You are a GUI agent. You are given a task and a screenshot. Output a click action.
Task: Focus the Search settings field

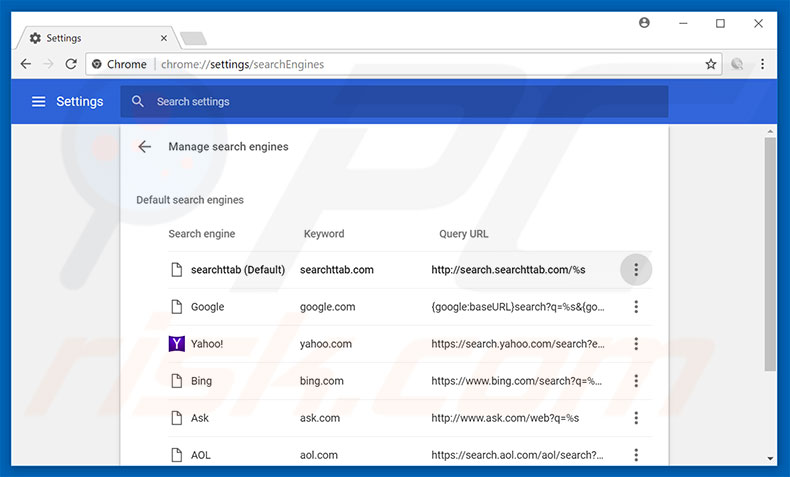394,101
